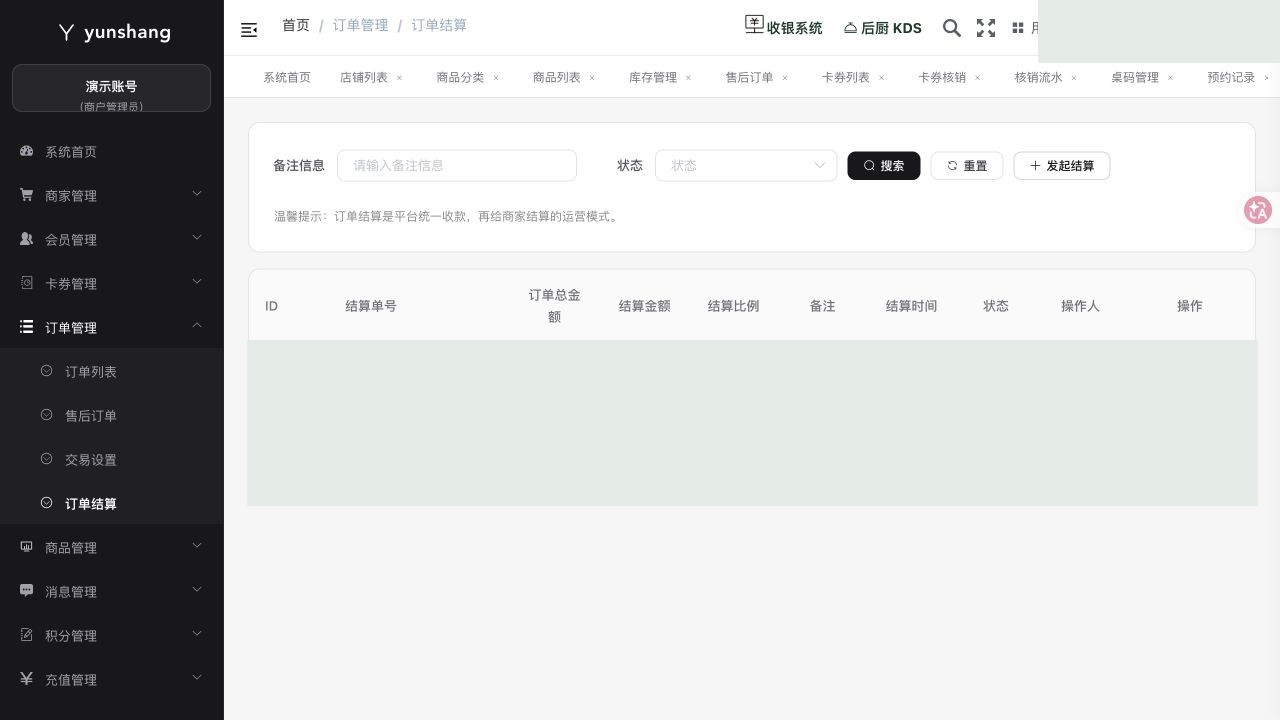Click the pink translate floating icon

pos(1258,210)
